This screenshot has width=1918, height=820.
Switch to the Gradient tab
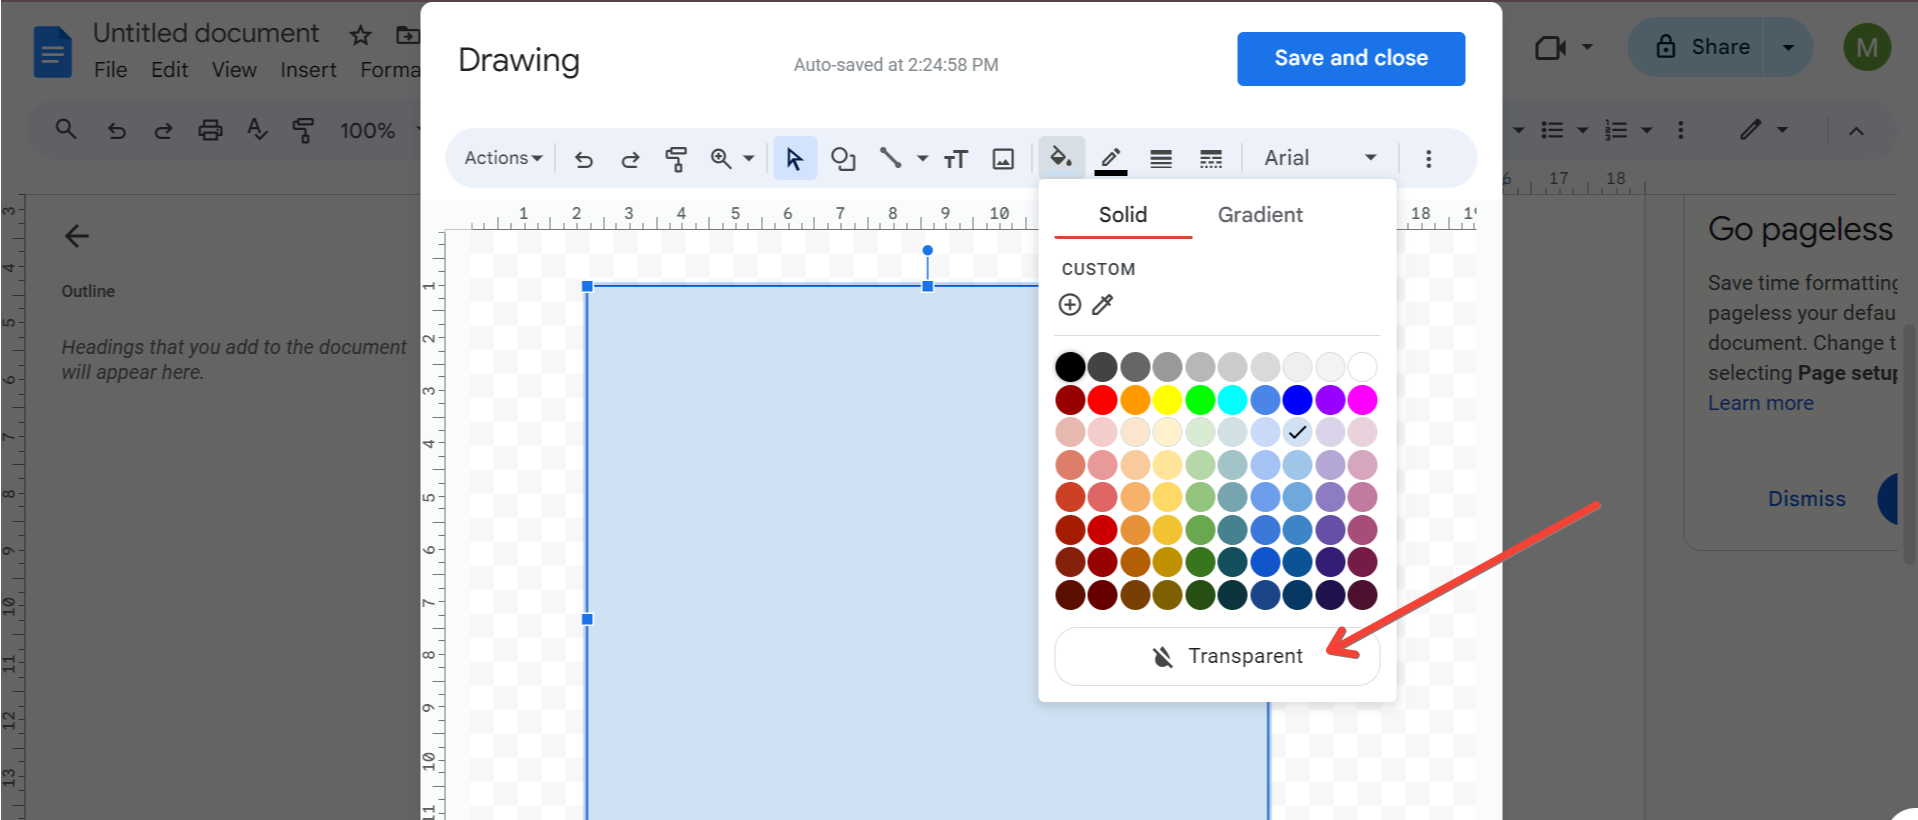click(x=1259, y=215)
